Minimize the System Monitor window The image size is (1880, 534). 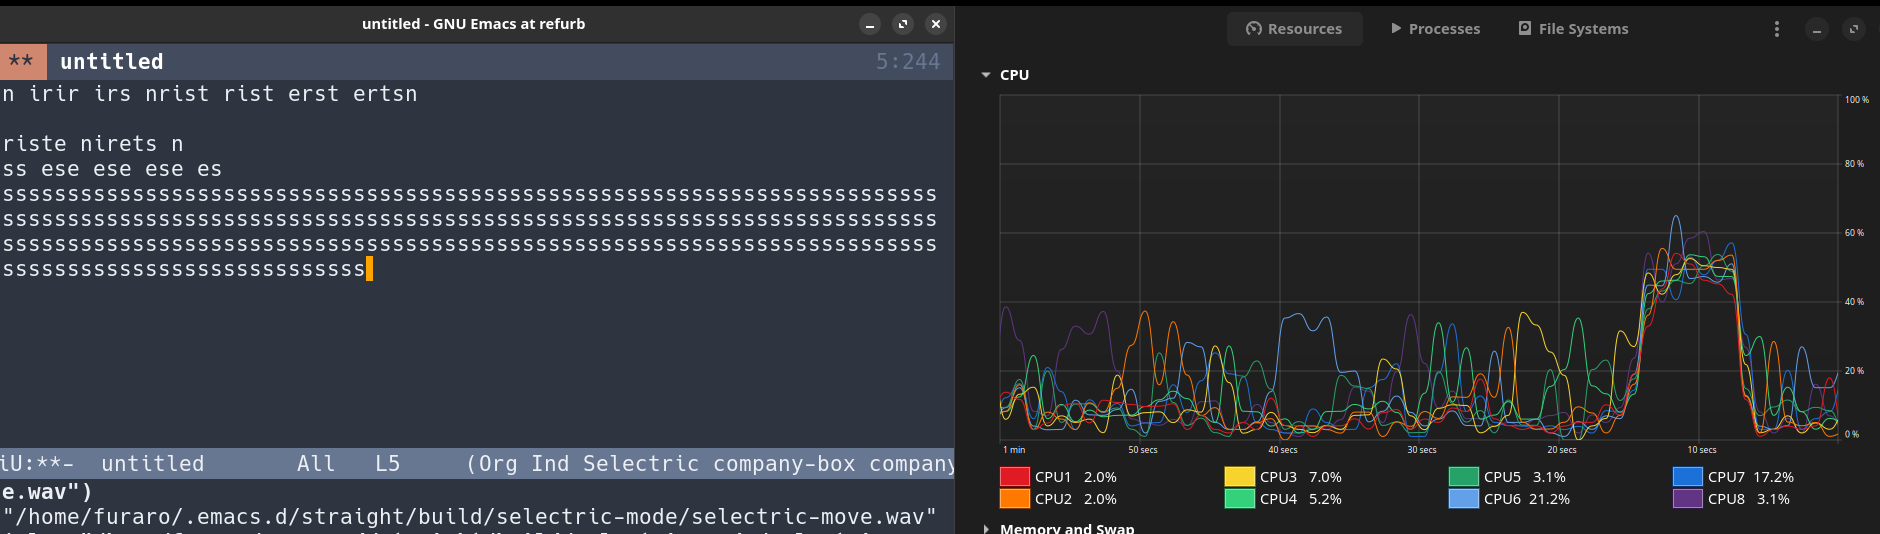coord(1817,29)
